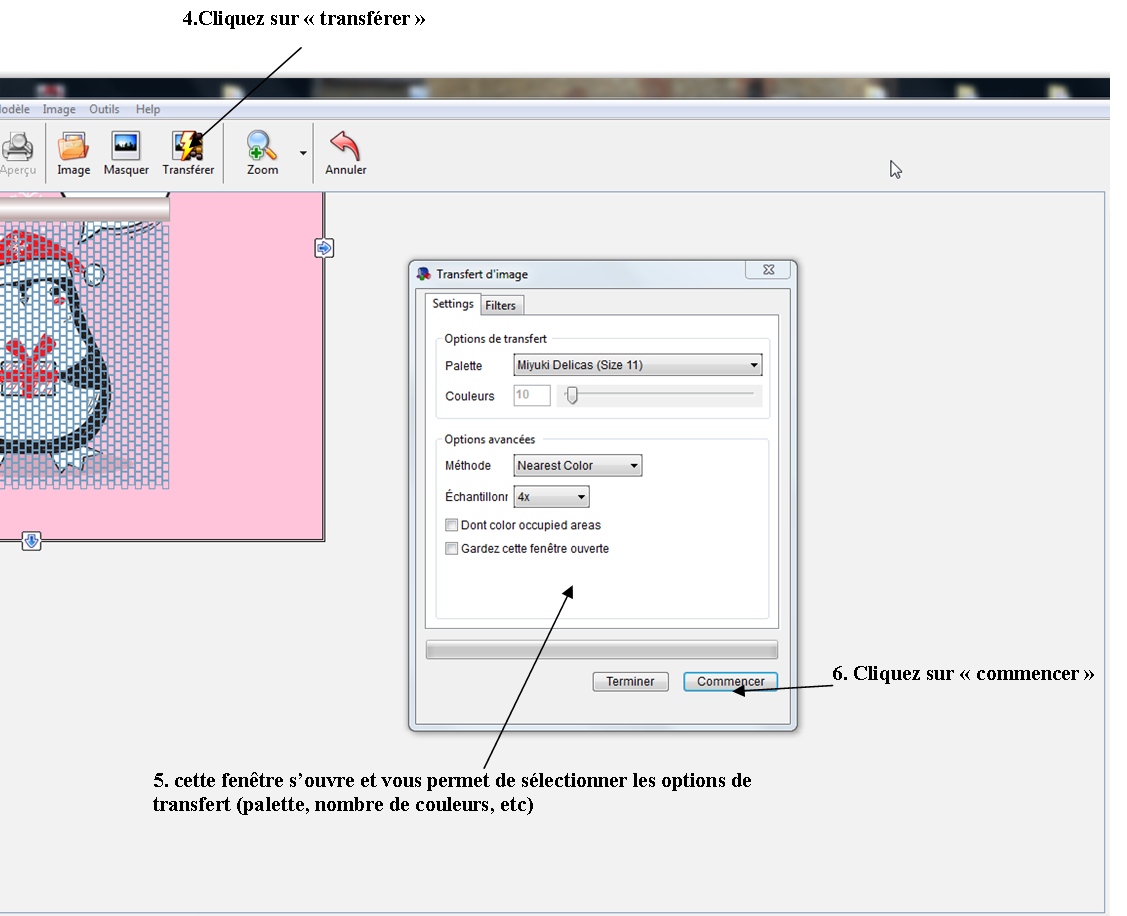Open the Masquer tool
1127x916 pixels.
(x=126, y=148)
